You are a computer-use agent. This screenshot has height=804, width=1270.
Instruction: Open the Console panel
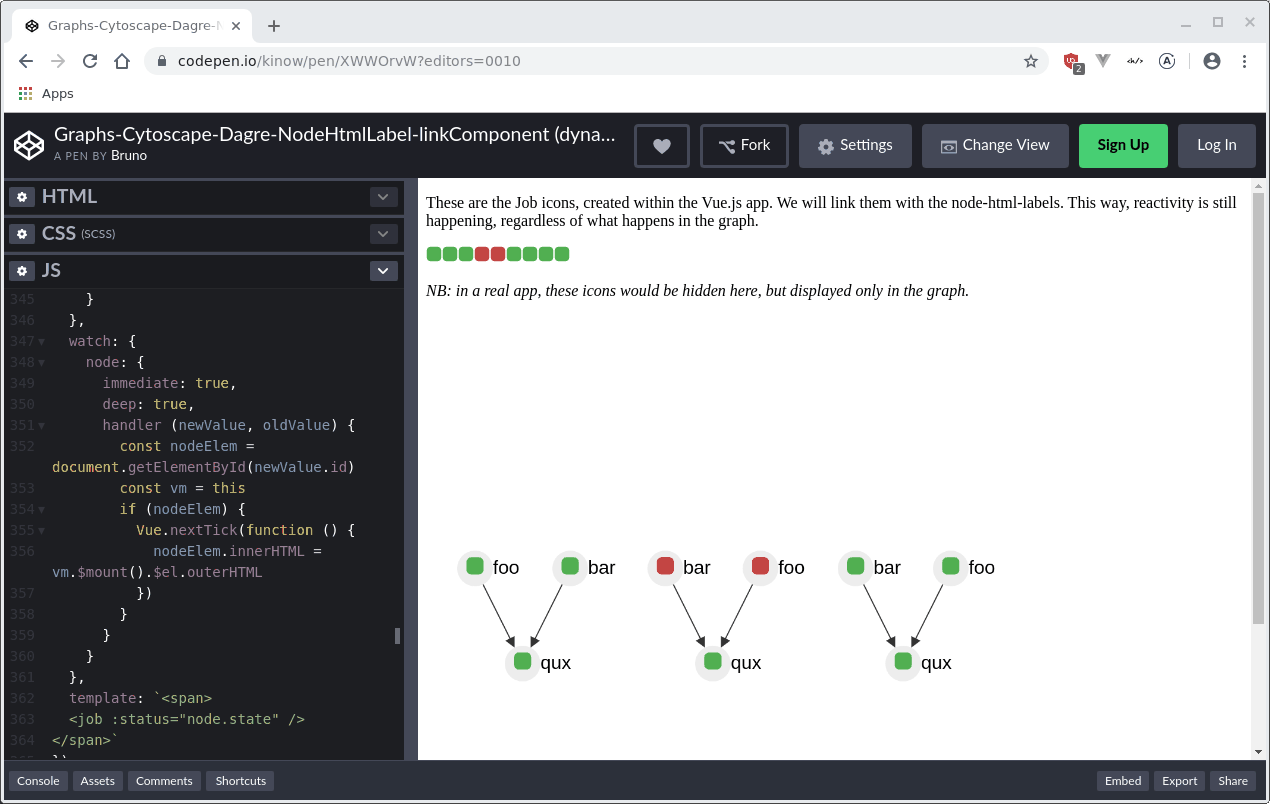click(x=38, y=781)
